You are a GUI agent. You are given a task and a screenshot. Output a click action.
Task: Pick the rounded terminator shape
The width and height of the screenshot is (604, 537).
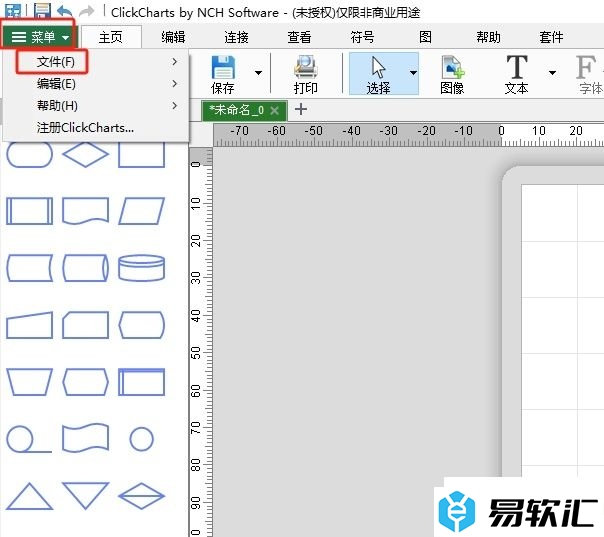pos(30,154)
